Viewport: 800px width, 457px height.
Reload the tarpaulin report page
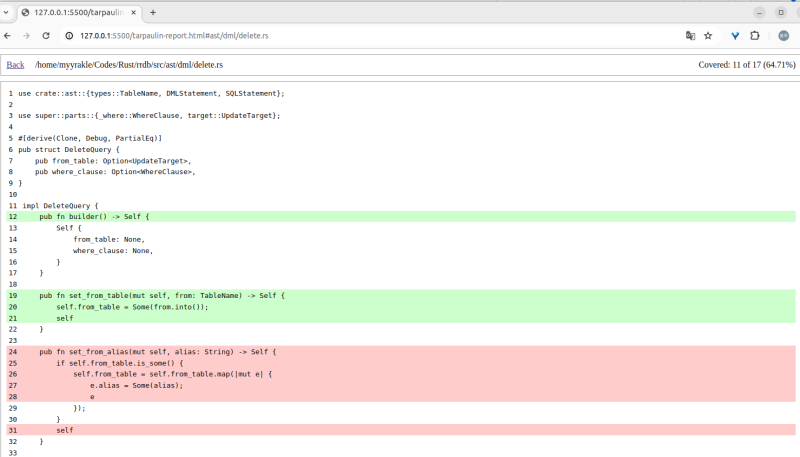click(x=46, y=35)
